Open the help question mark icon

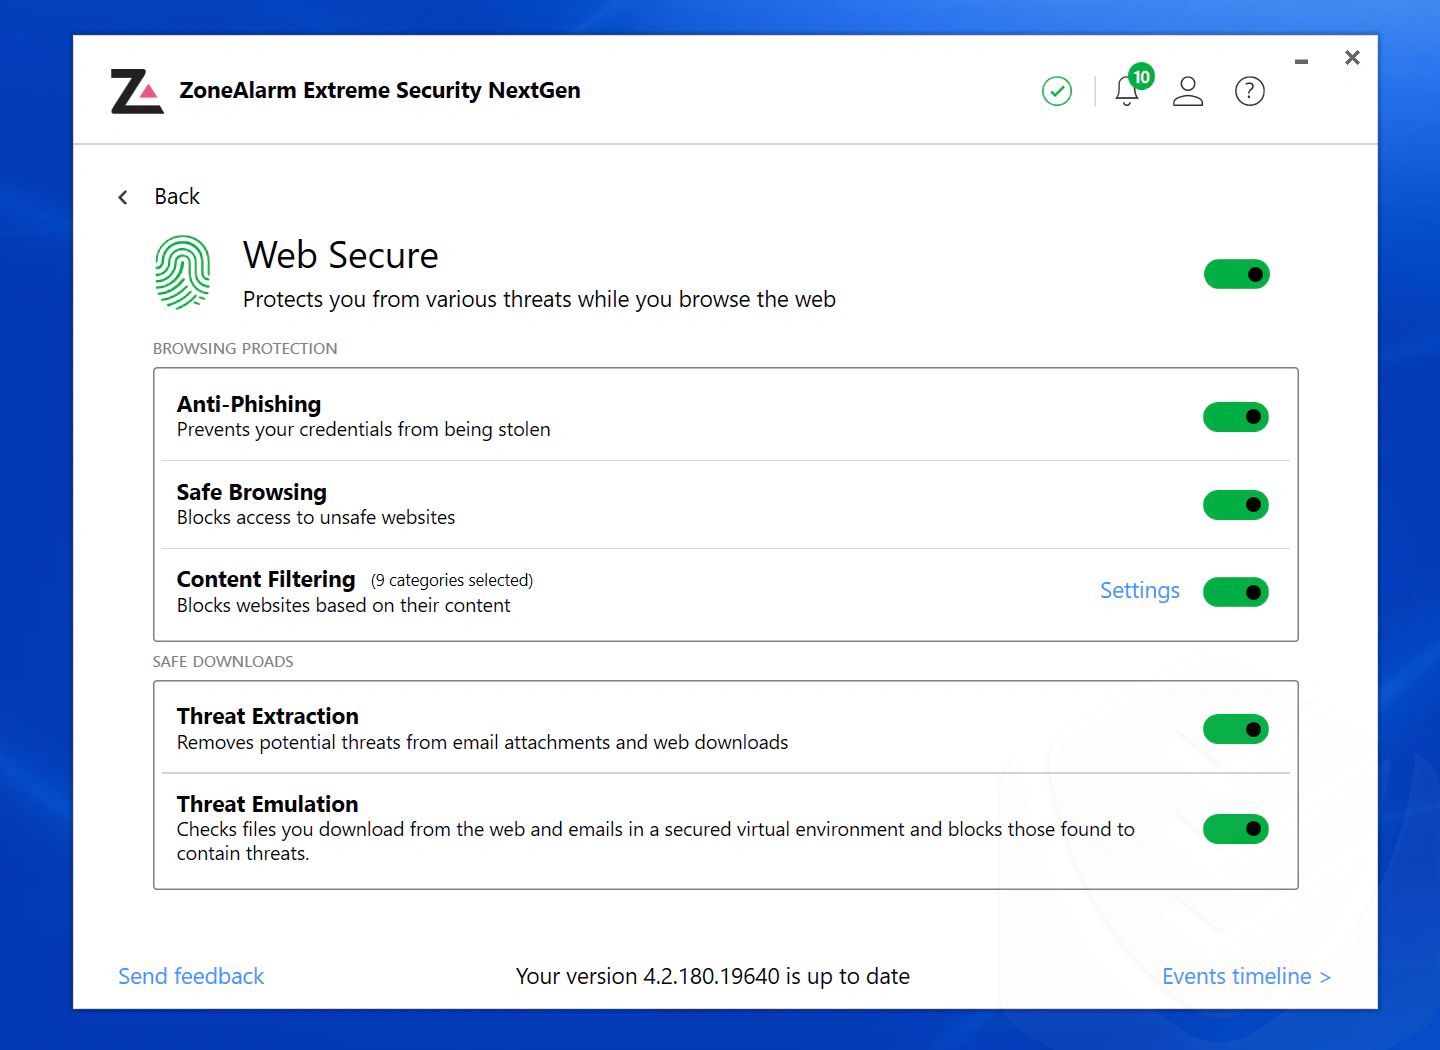(1250, 91)
